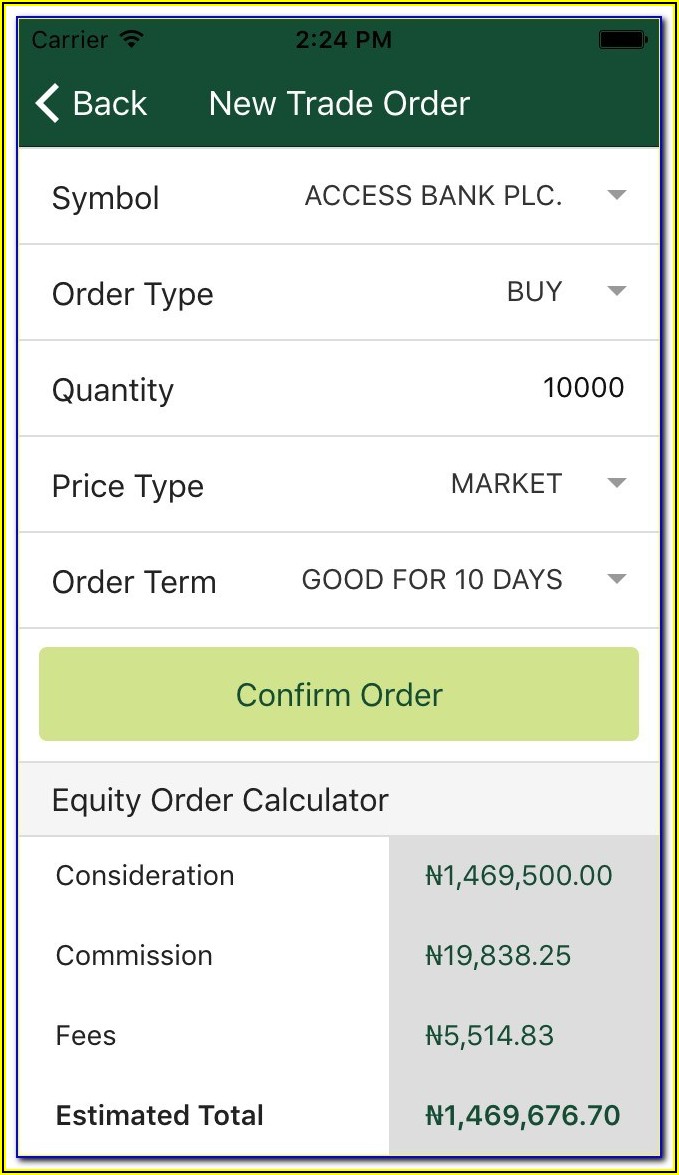Tap the New Trade Order title
The image size is (679, 1175).
pos(339,103)
